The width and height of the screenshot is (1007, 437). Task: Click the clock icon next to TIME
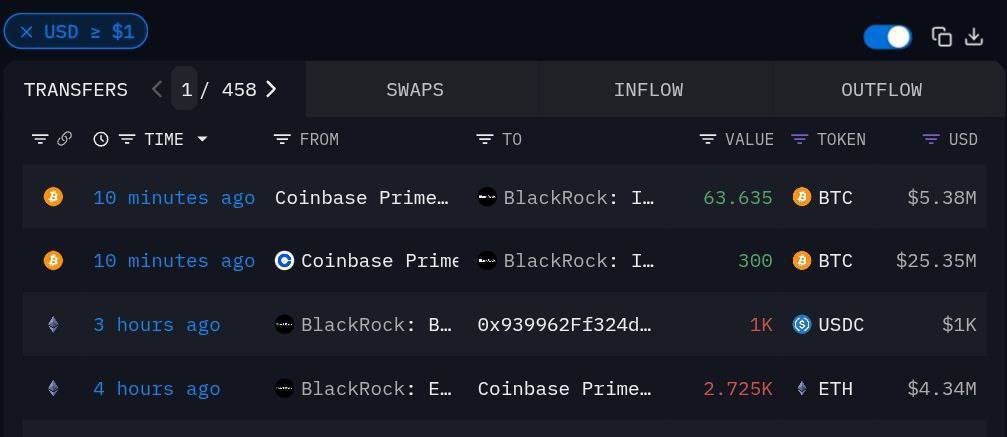click(x=101, y=139)
